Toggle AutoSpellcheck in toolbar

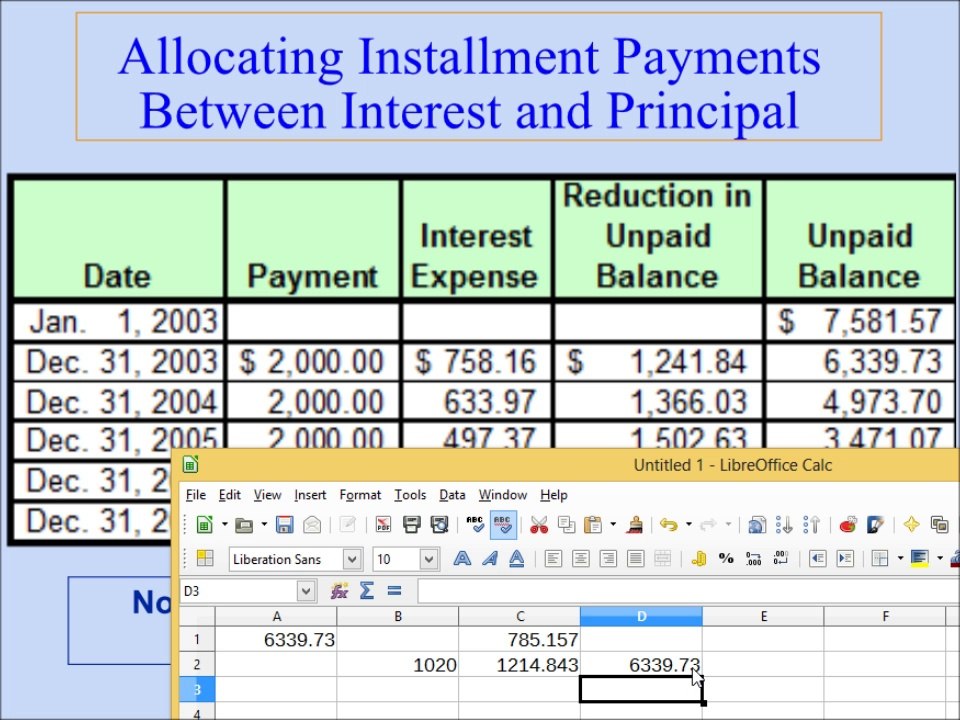(x=503, y=525)
